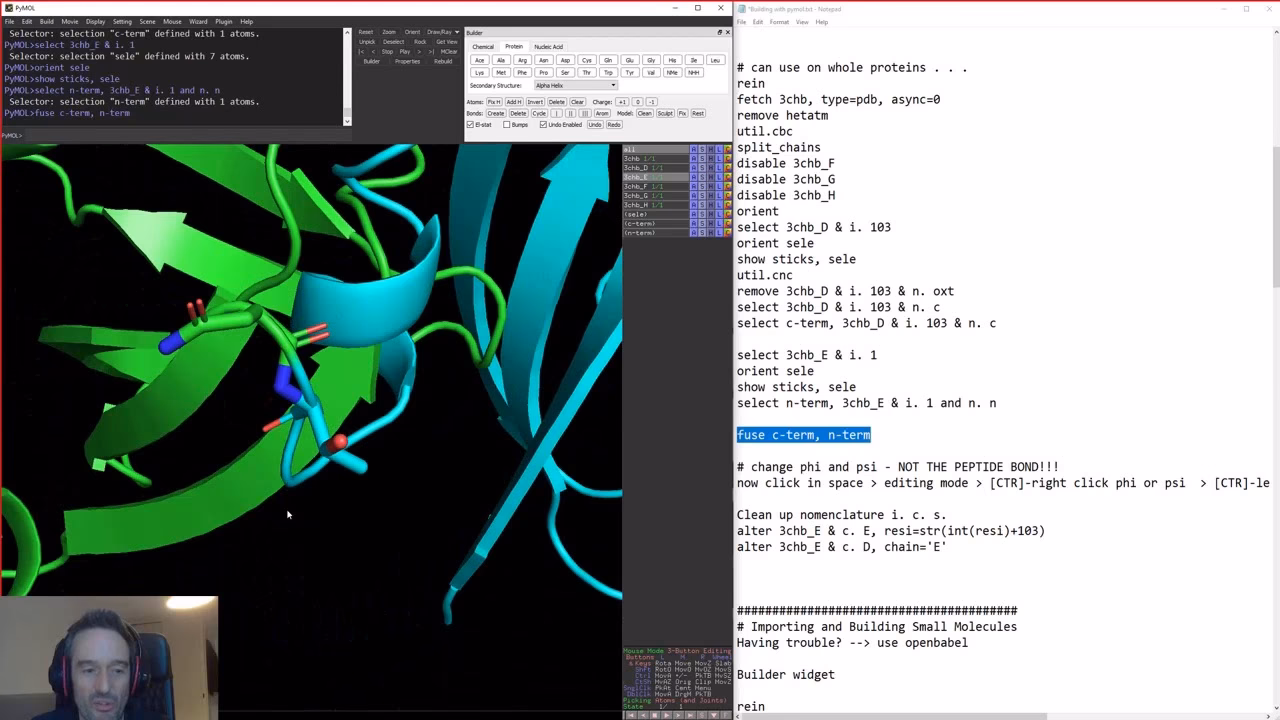Open the Color menu for object 3chb_F

tap(728, 186)
